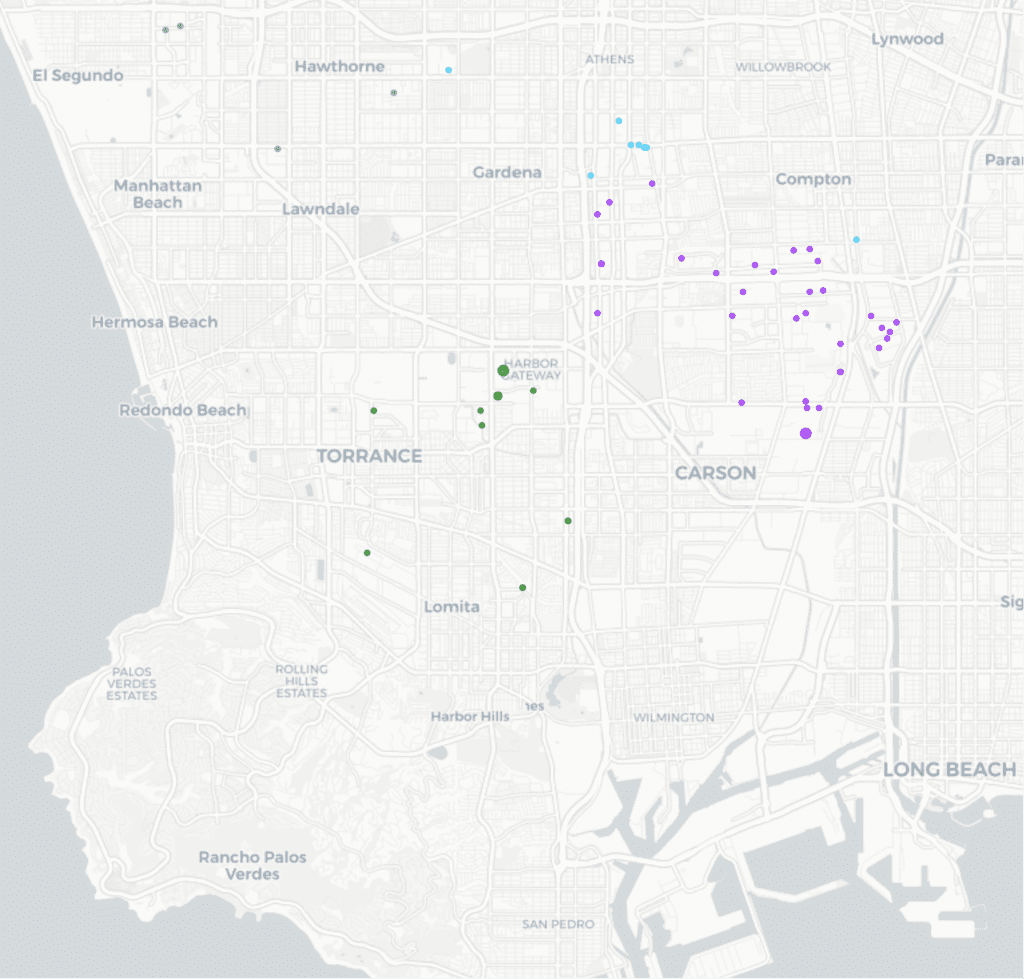Image resolution: width=1024 pixels, height=979 pixels.
Task: Select the largest purple marker north of Carson
Action: tap(806, 433)
